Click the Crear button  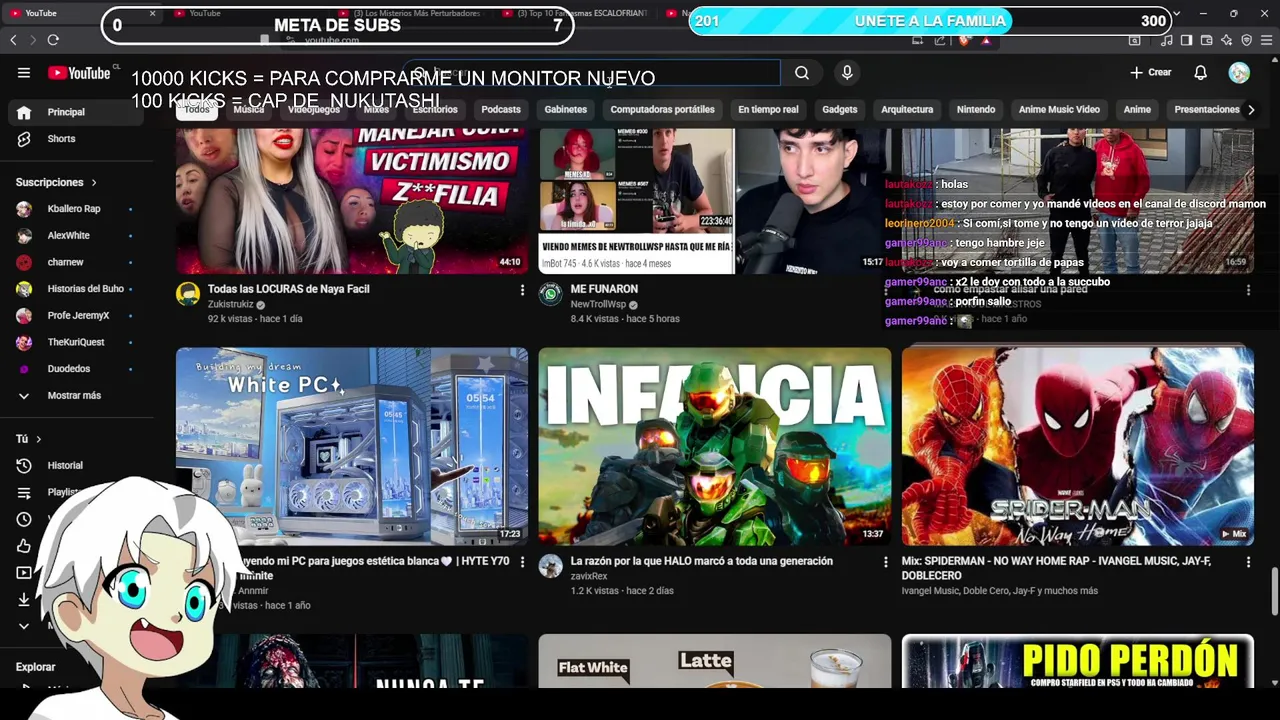1151,72
